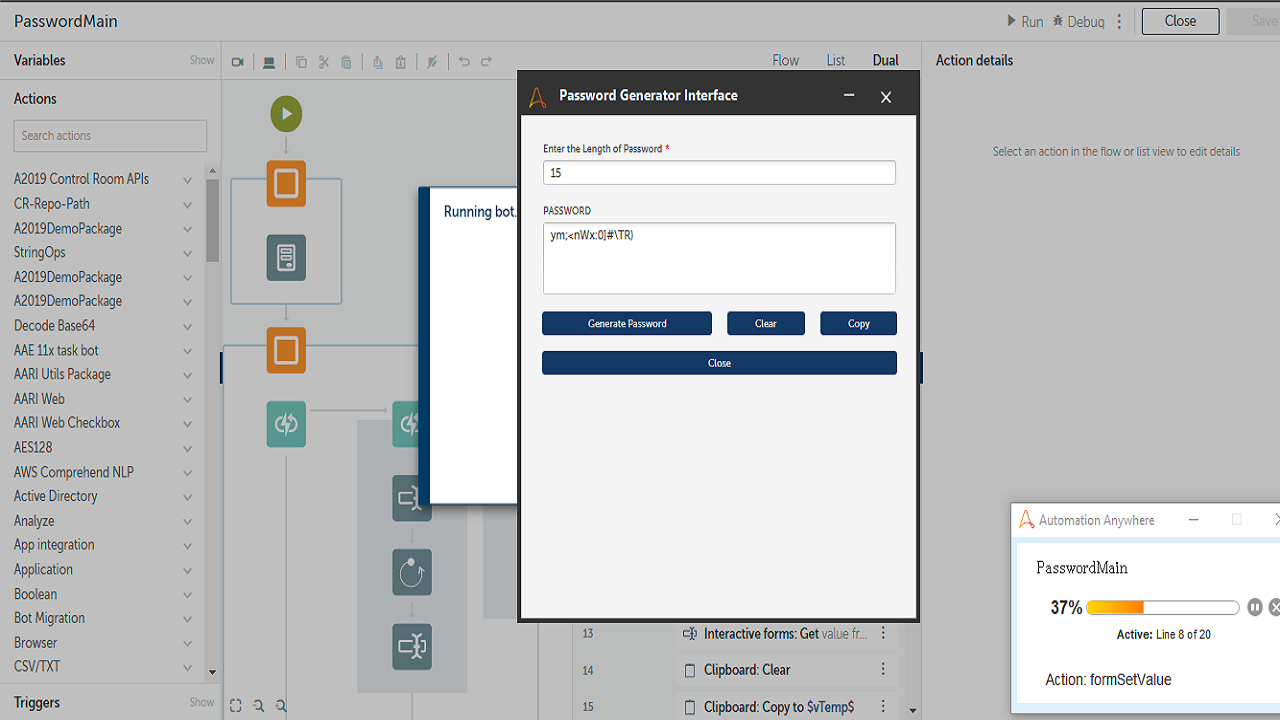1280x720 pixels.
Task: Click the bot progress bar at 37%
Action: coord(1163,607)
